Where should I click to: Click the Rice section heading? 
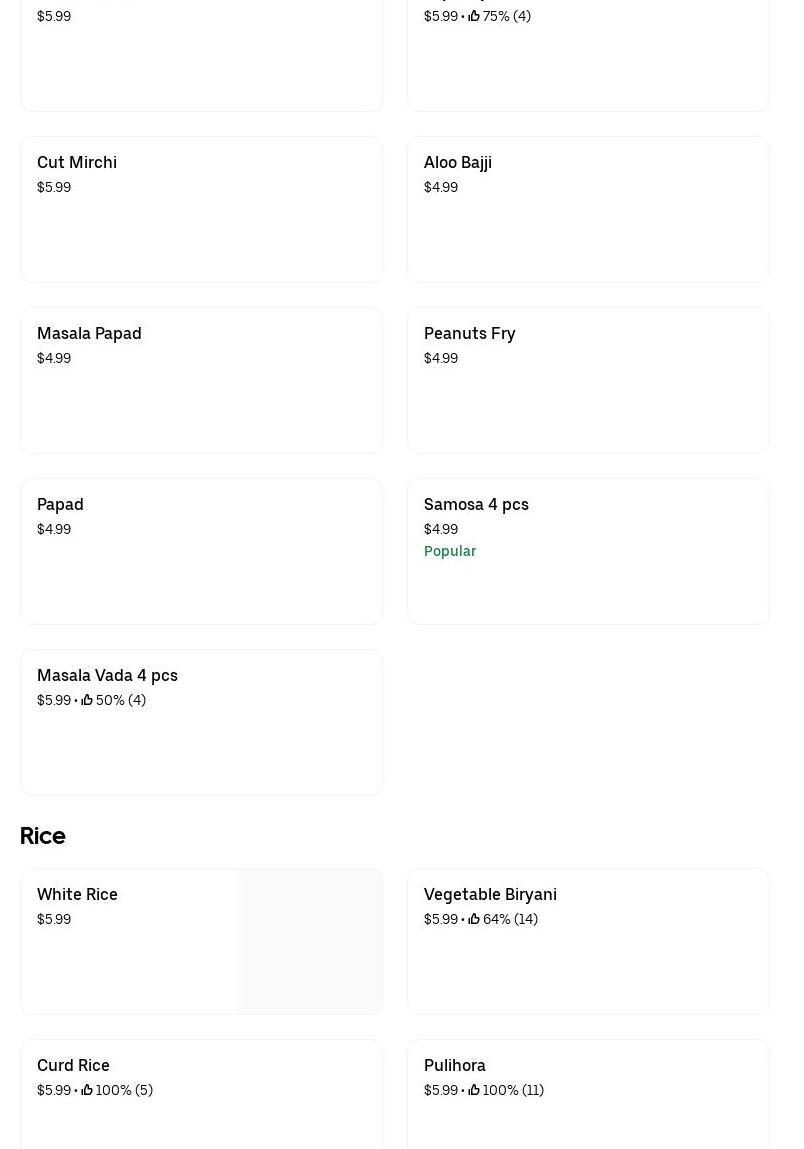click(42, 836)
